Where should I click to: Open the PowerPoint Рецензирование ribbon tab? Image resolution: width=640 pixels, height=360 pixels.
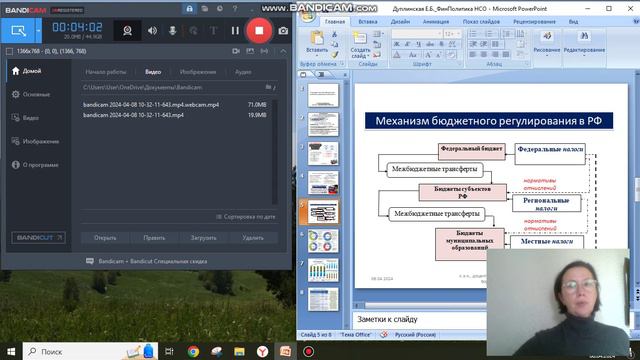tap(534, 22)
